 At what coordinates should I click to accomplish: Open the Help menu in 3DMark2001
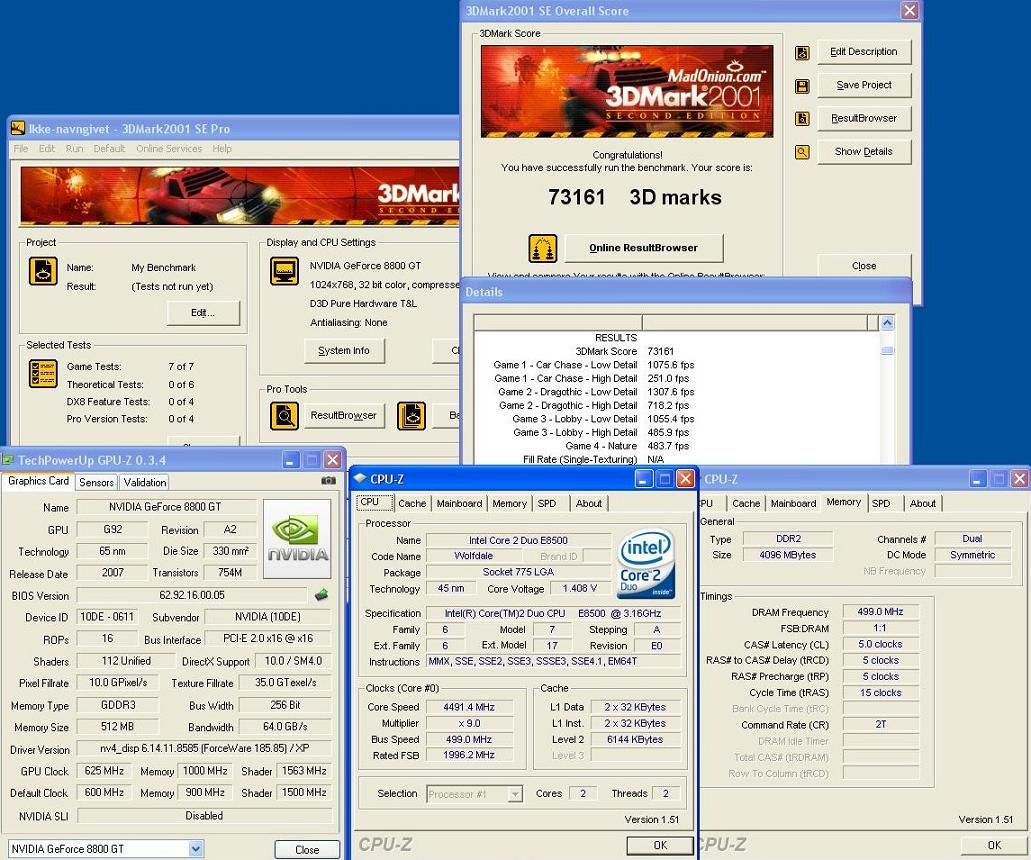pos(222,149)
